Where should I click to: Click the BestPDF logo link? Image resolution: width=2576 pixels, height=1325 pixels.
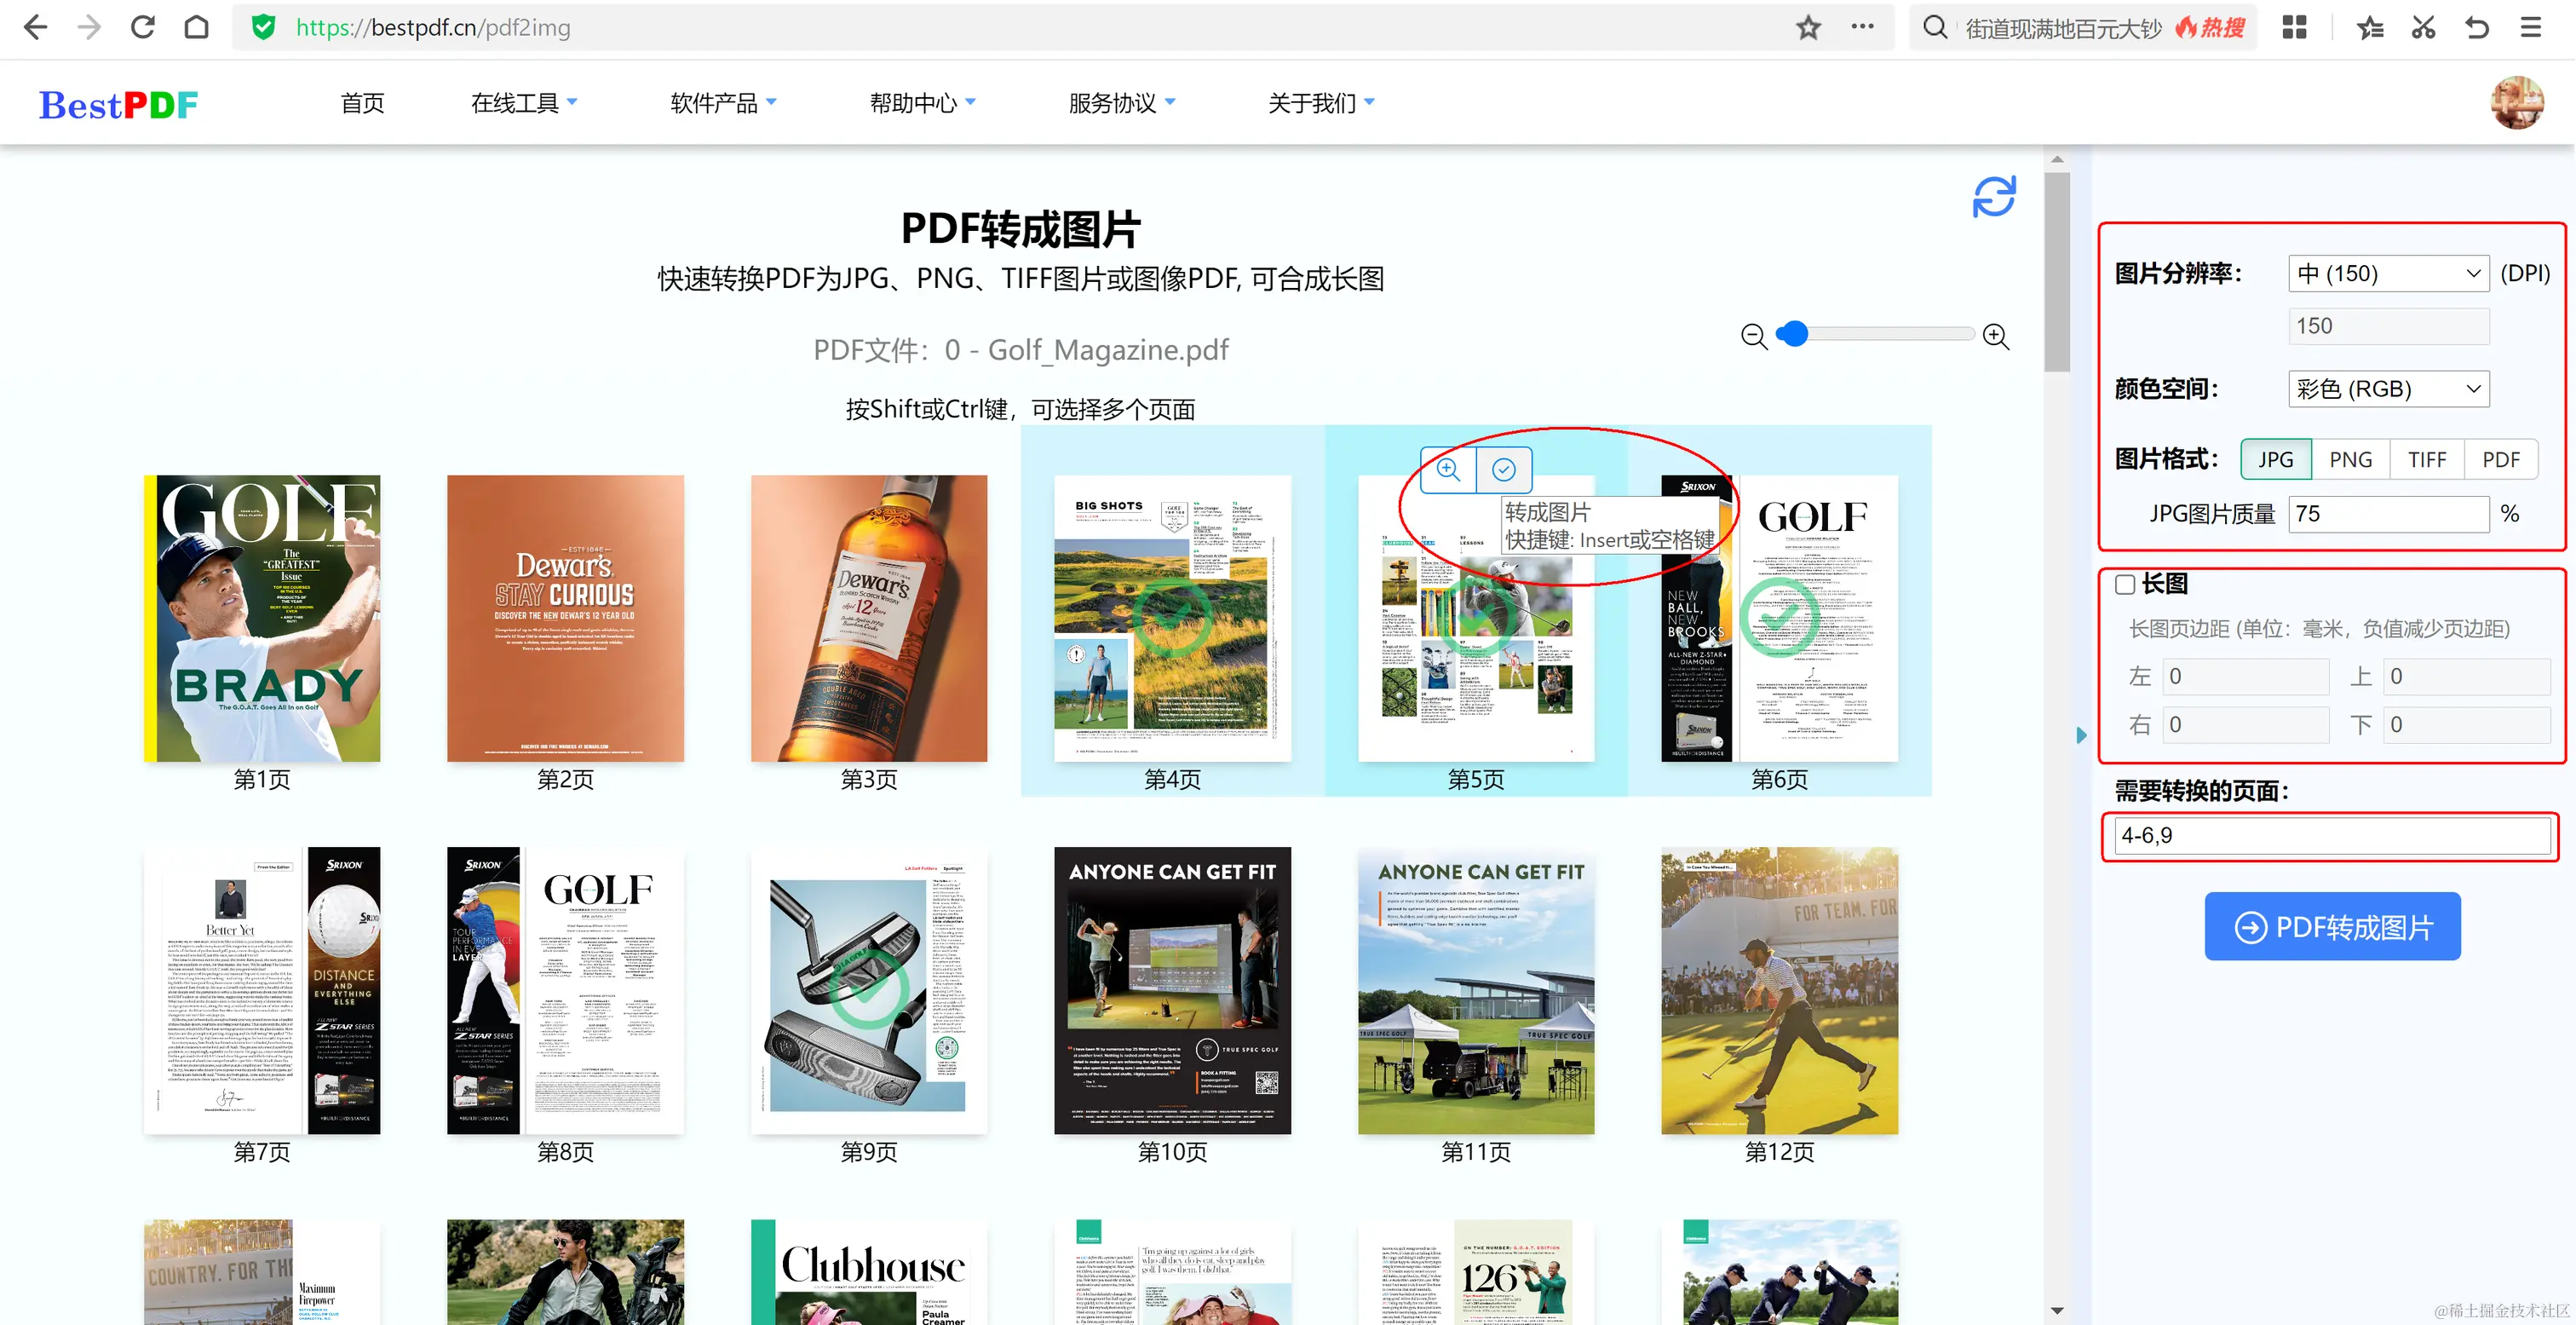(118, 104)
